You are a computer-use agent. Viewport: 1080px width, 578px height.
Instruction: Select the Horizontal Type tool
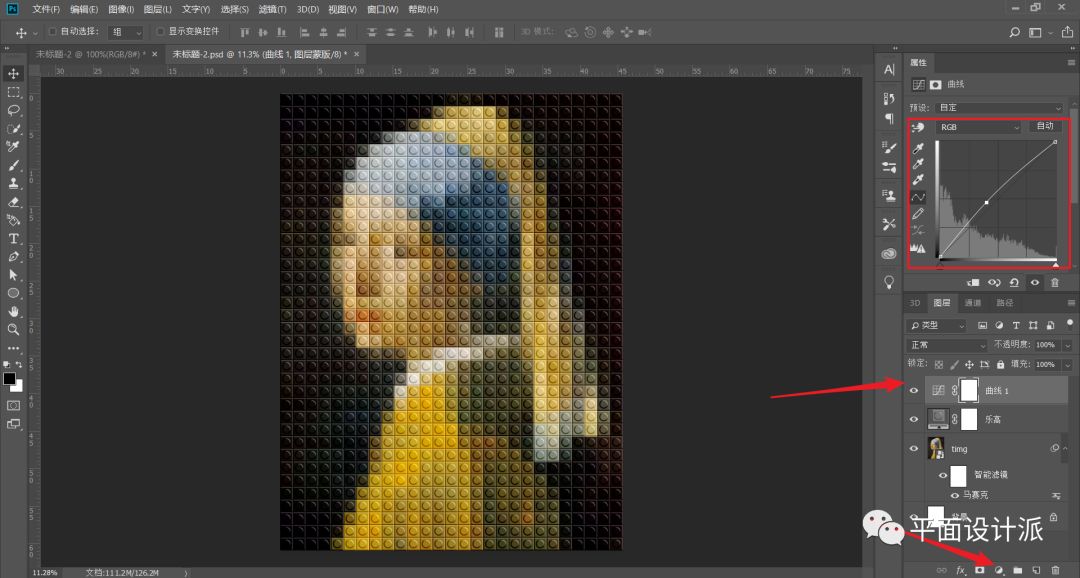(14, 238)
